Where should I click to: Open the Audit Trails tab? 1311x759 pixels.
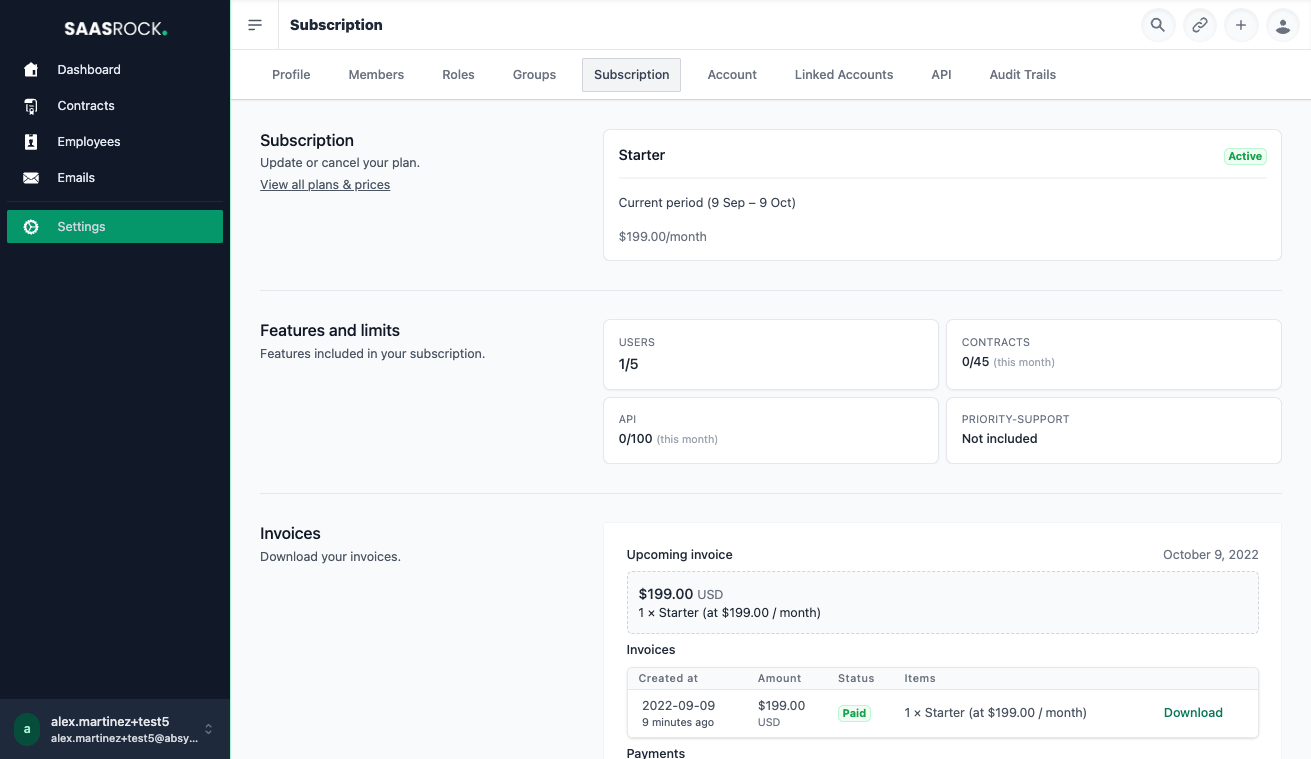pyautogui.click(x=1022, y=75)
